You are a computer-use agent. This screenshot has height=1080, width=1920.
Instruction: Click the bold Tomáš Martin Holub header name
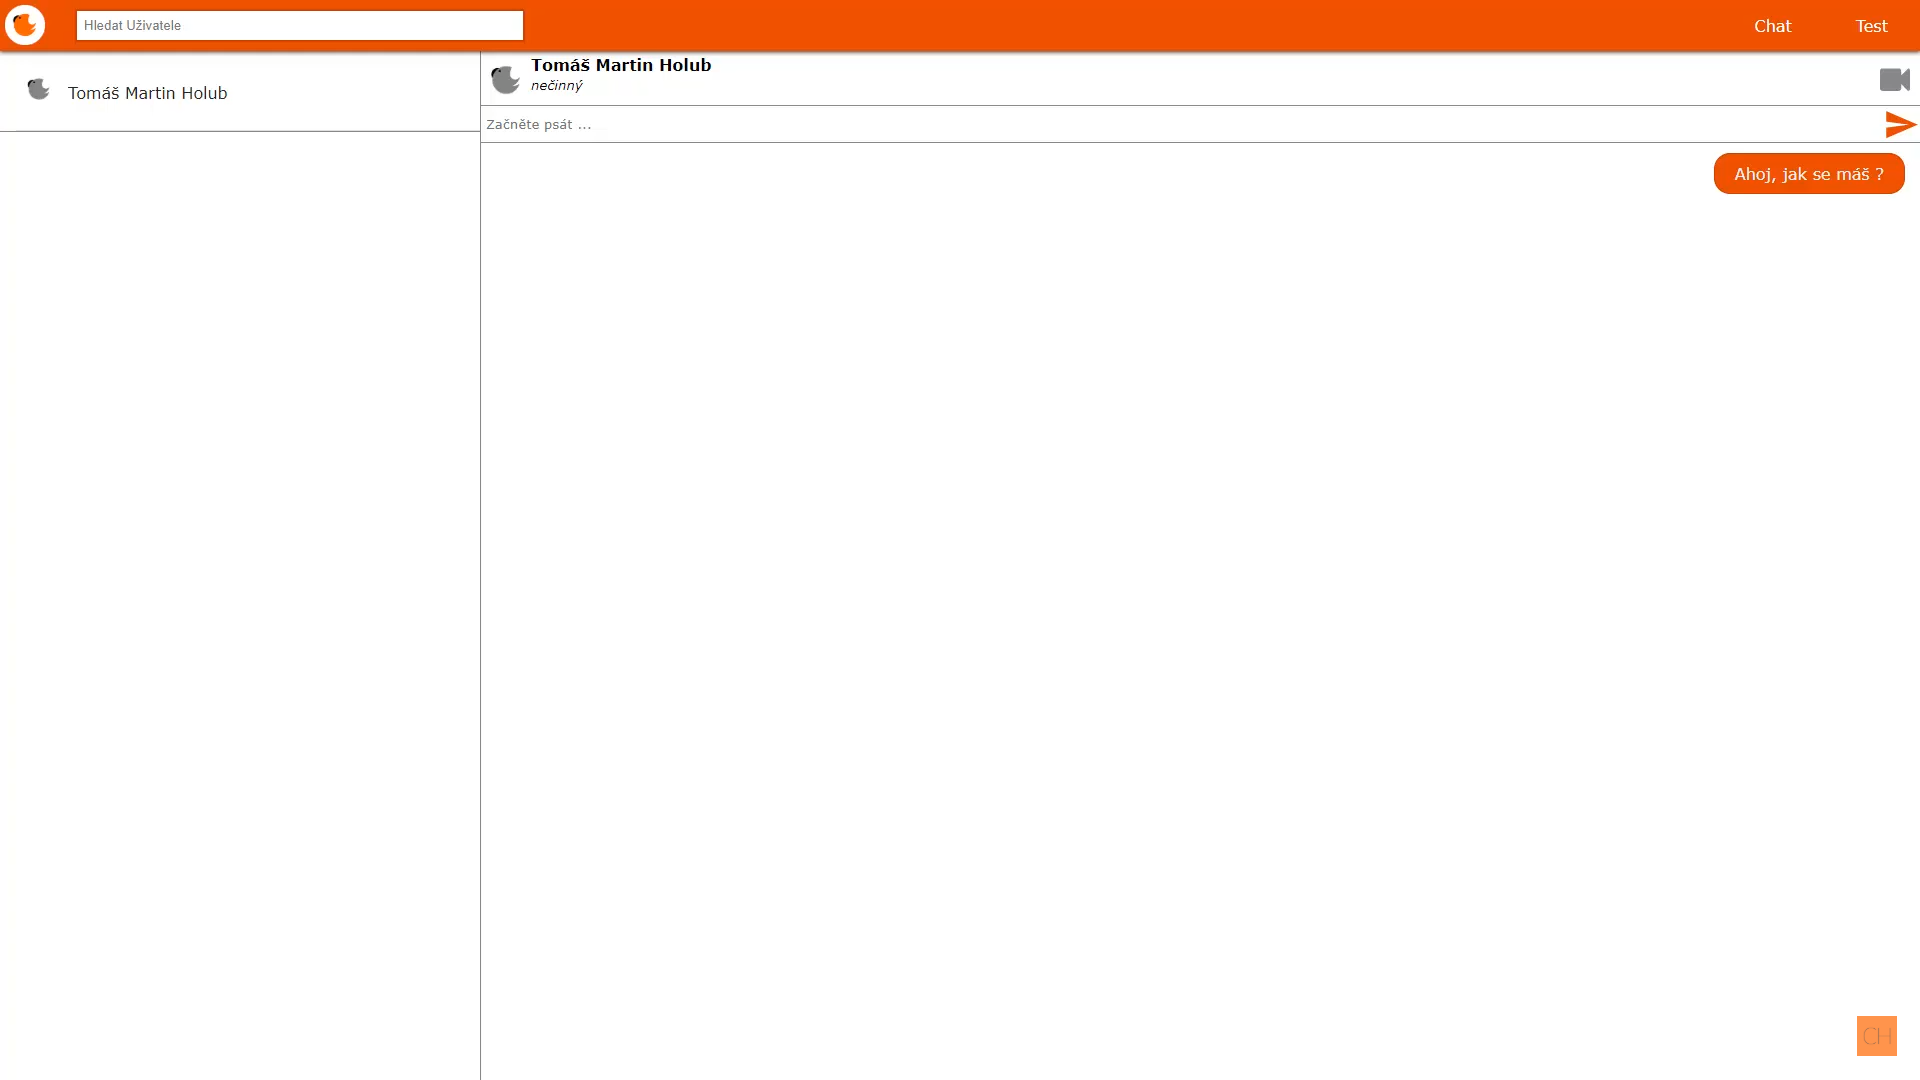[621, 65]
